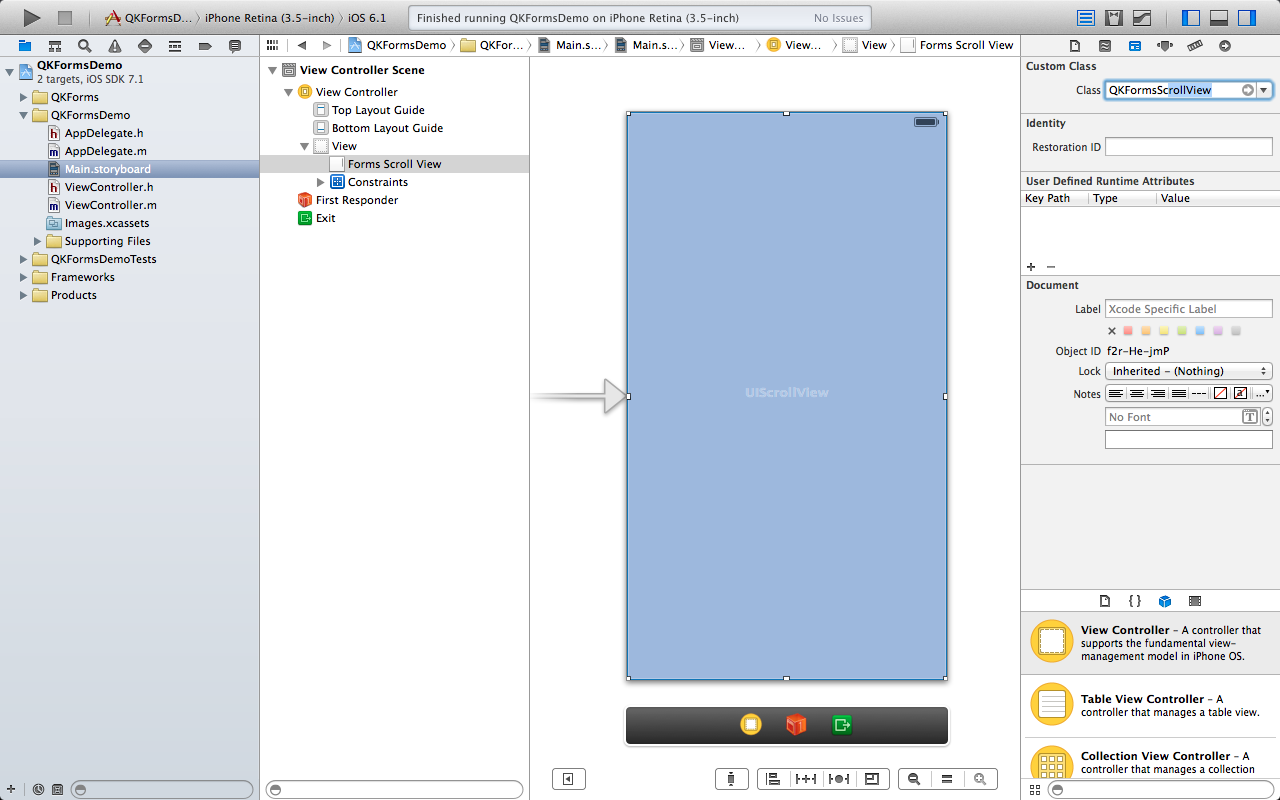
Task: Show the Object library
Action: [x=1165, y=601]
